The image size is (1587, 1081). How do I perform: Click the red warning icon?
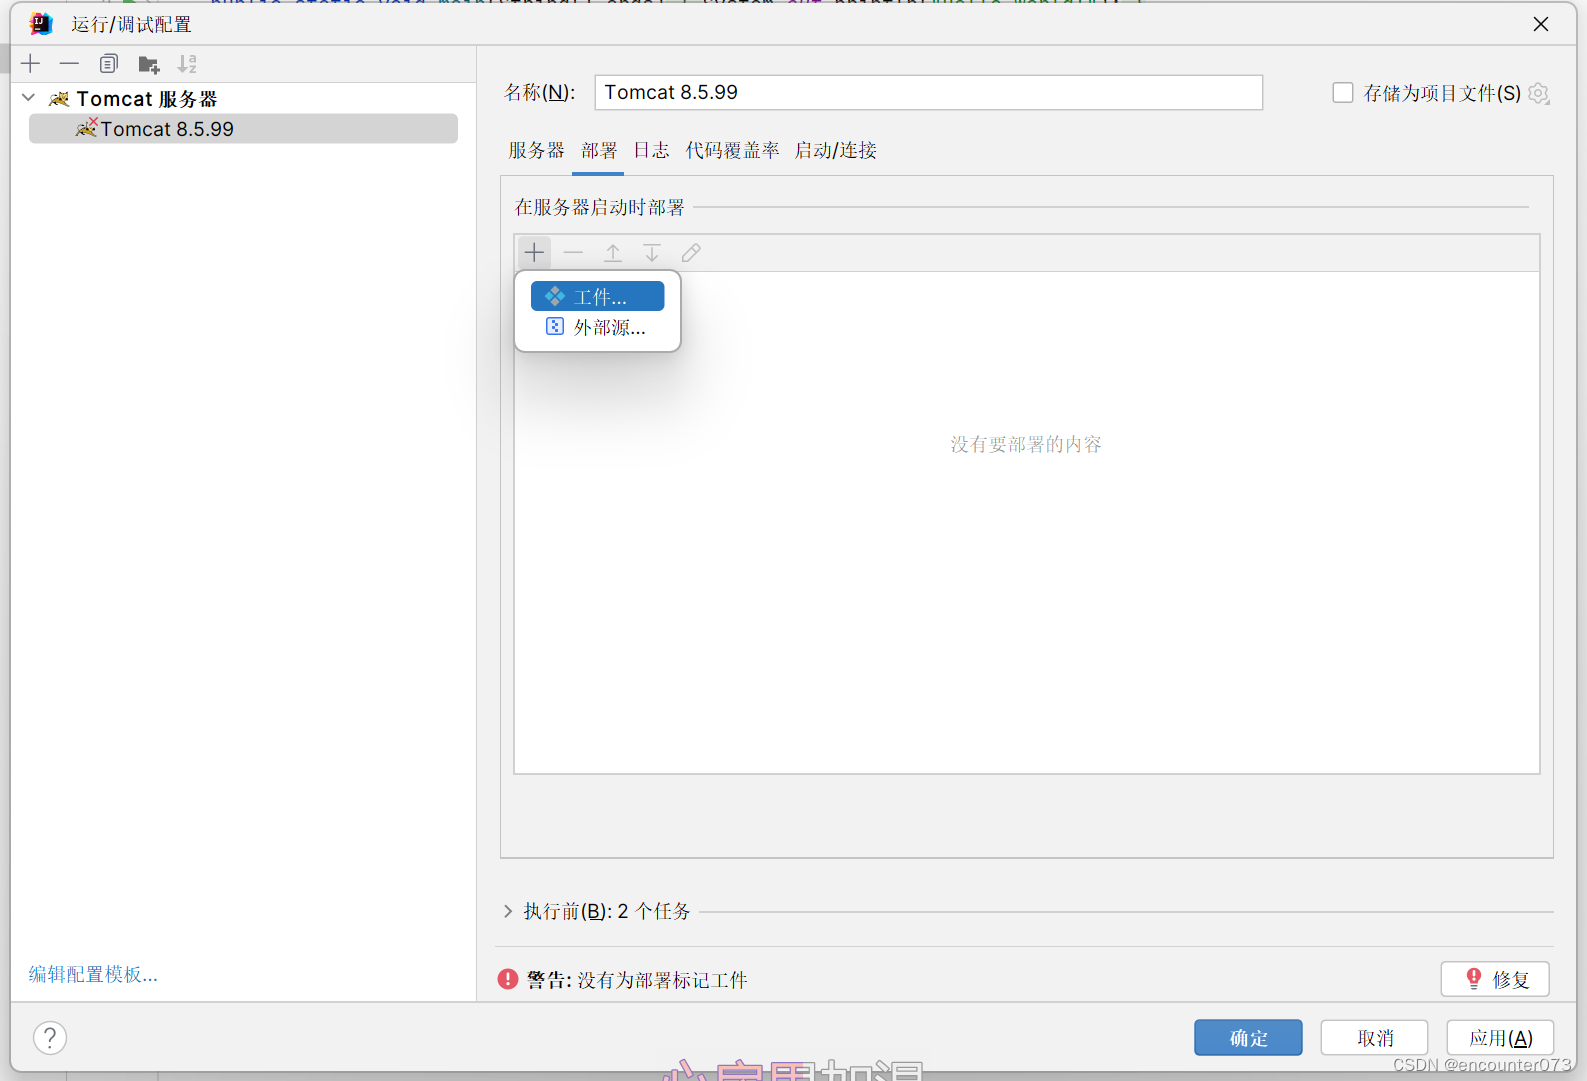[x=508, y=979]
